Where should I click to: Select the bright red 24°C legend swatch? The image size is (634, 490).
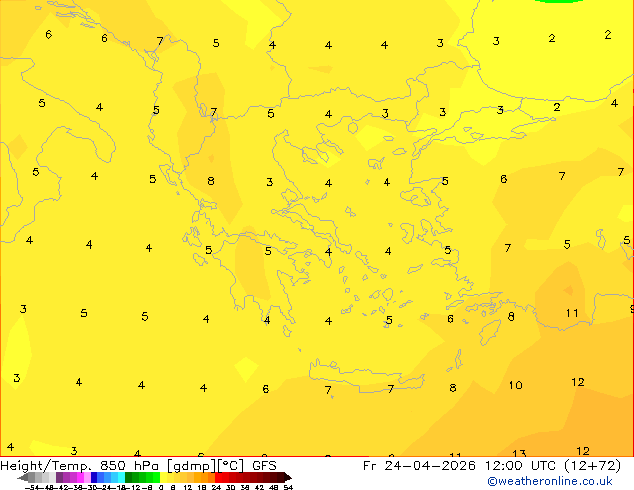coord(218,477)
